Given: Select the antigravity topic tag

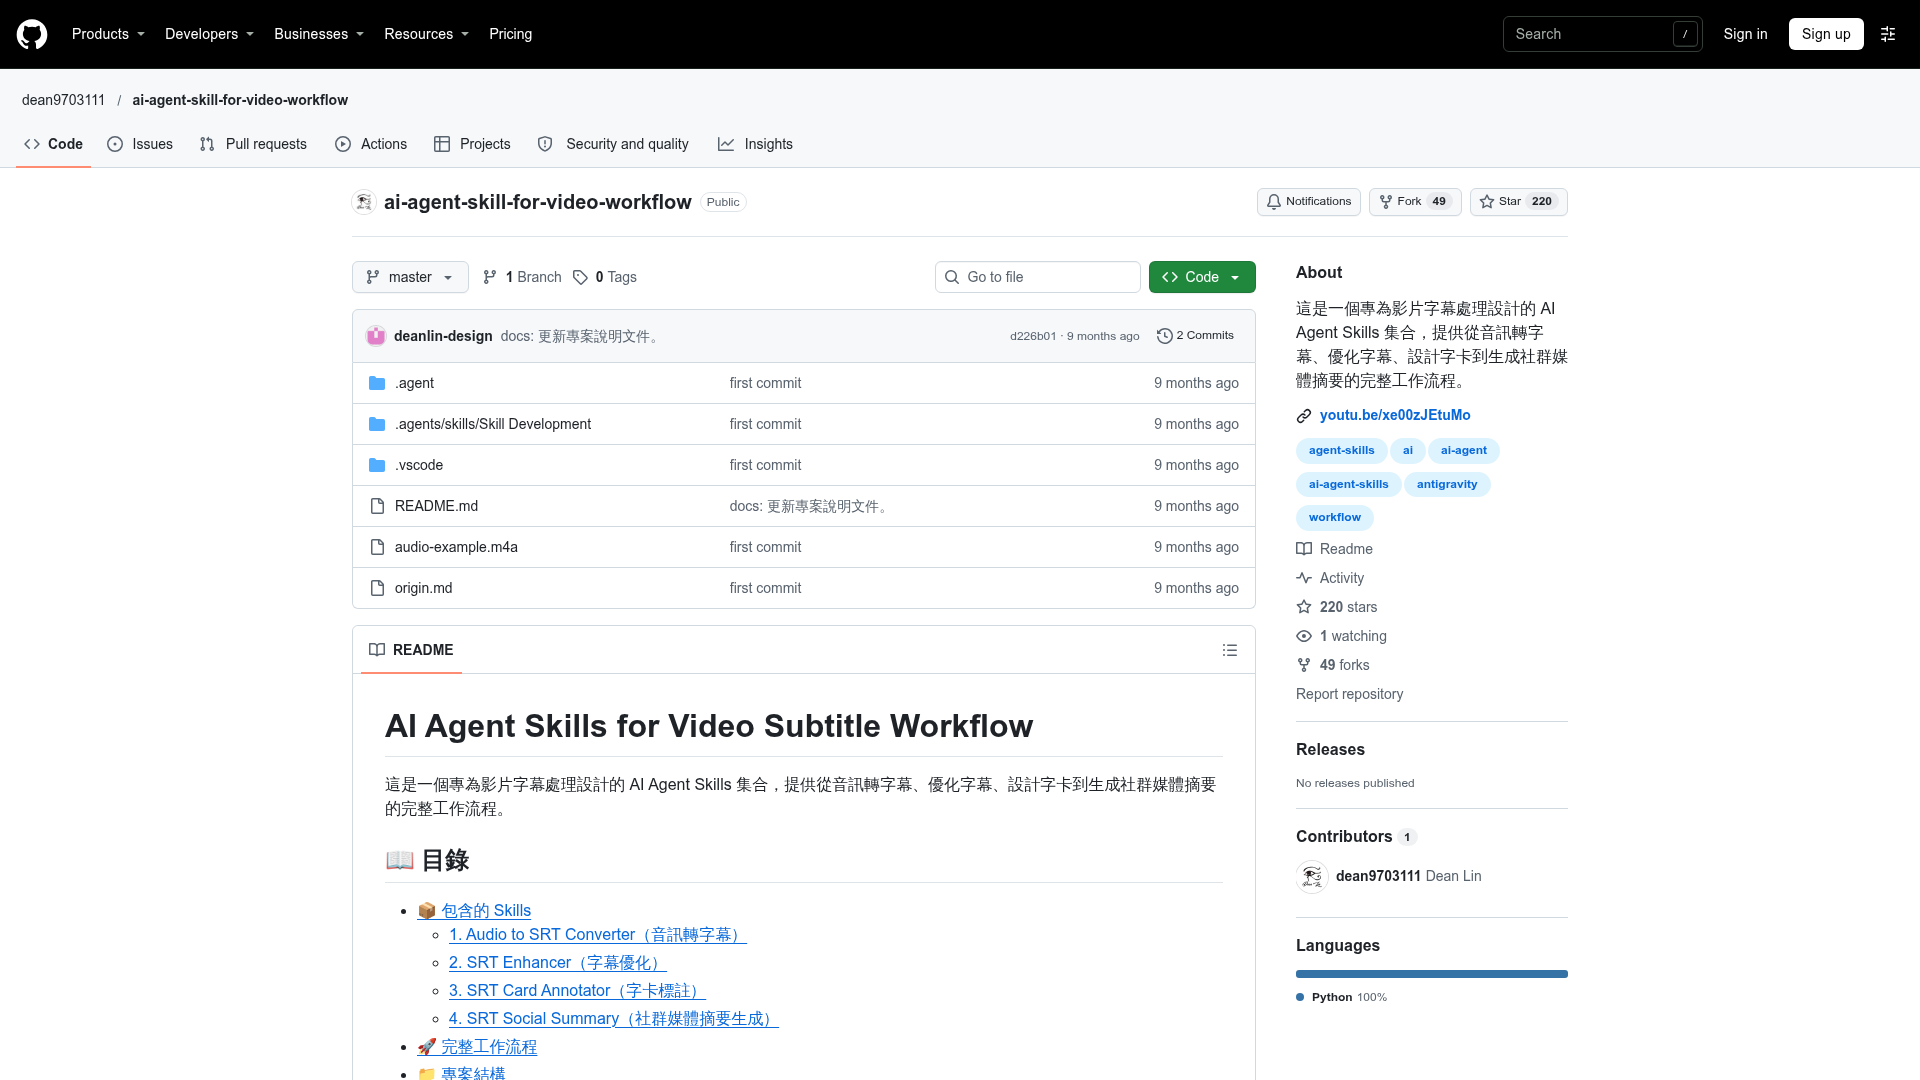Looking at the screenshot, I should (x=1447, y=484).
